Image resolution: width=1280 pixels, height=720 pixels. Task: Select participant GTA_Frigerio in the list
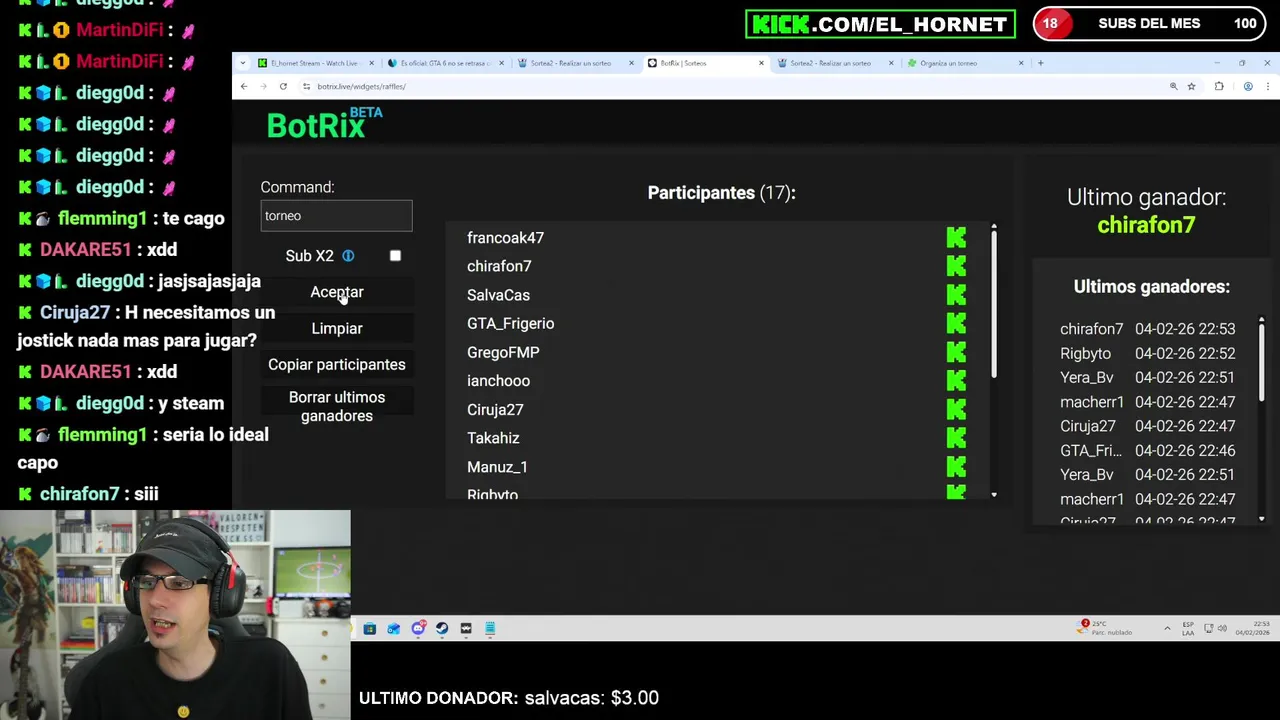tap(510, 324)
